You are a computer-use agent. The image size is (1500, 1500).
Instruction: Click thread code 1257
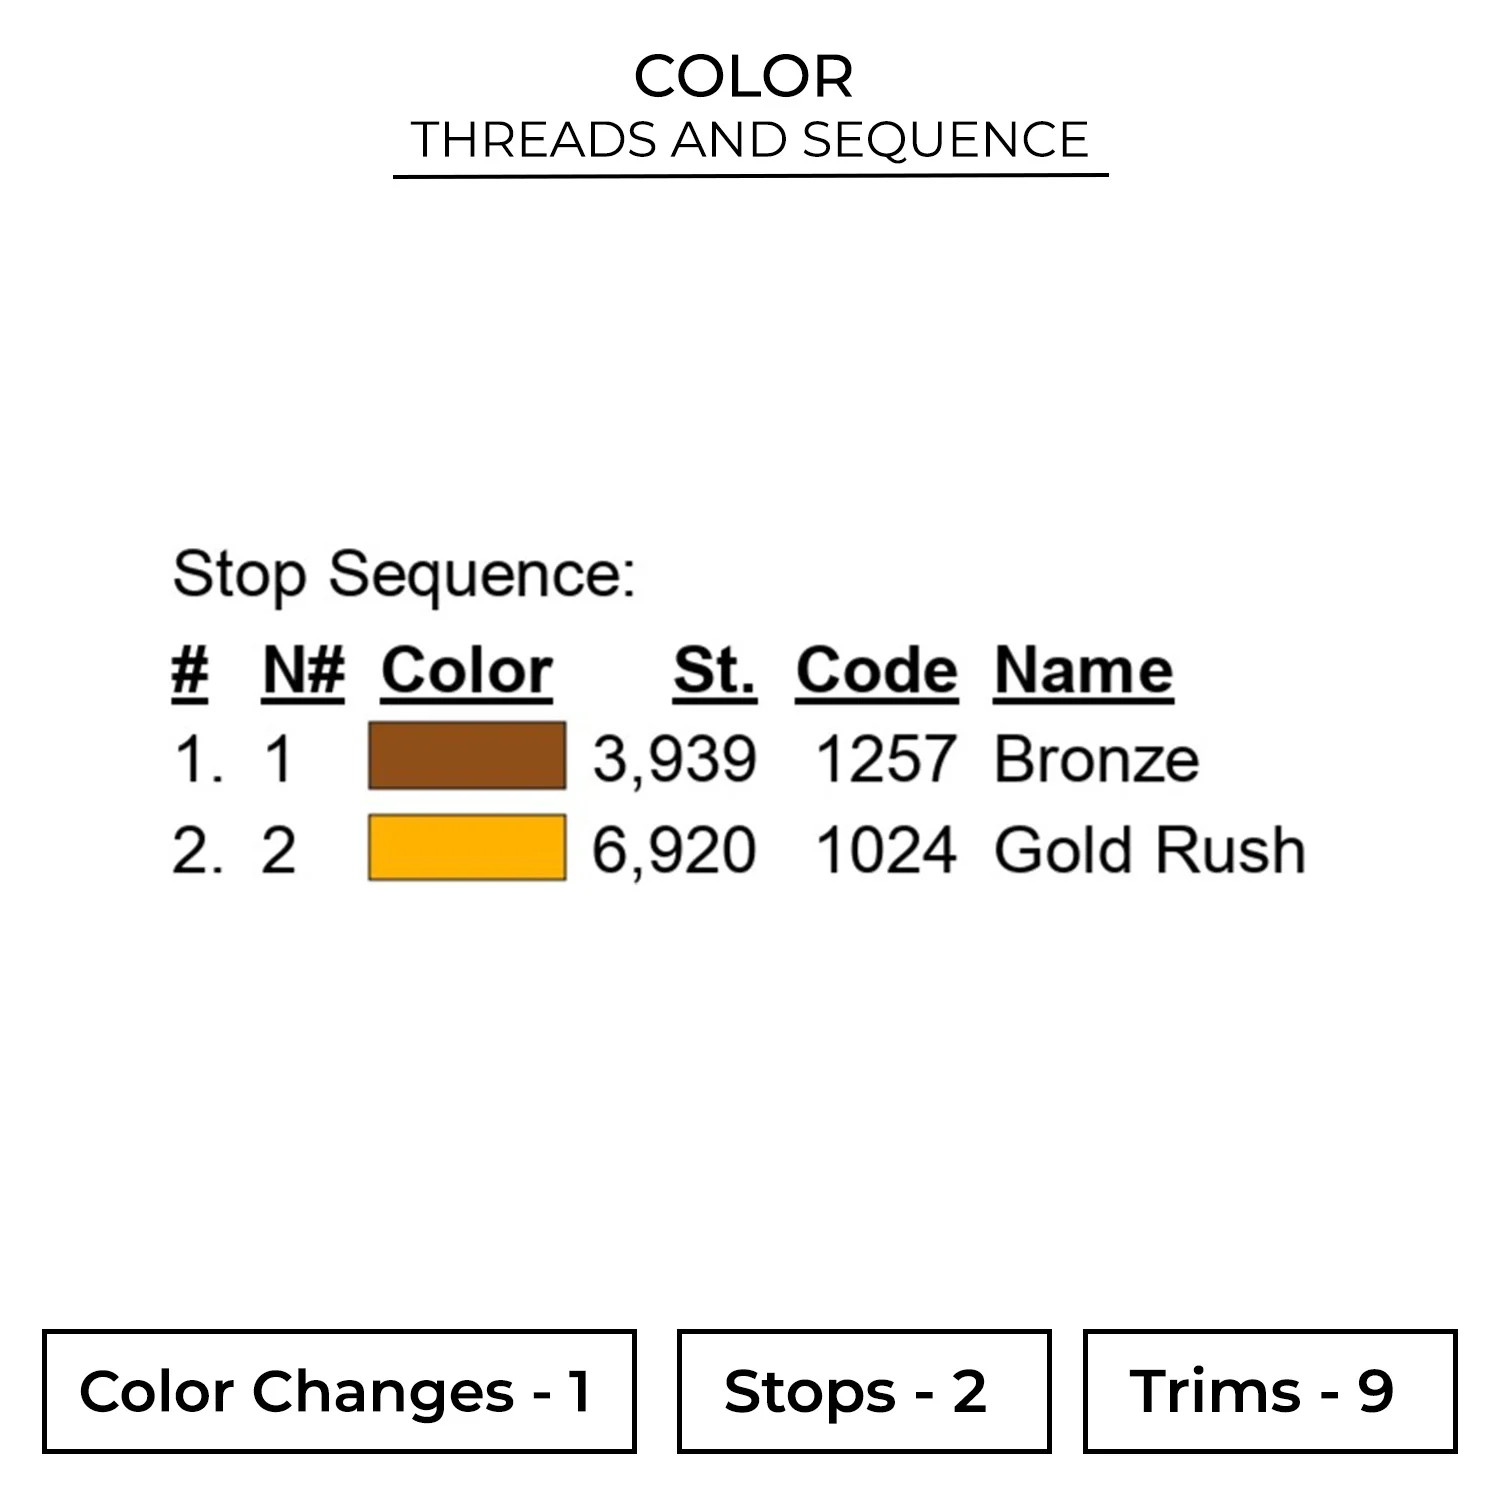[886, 759]
